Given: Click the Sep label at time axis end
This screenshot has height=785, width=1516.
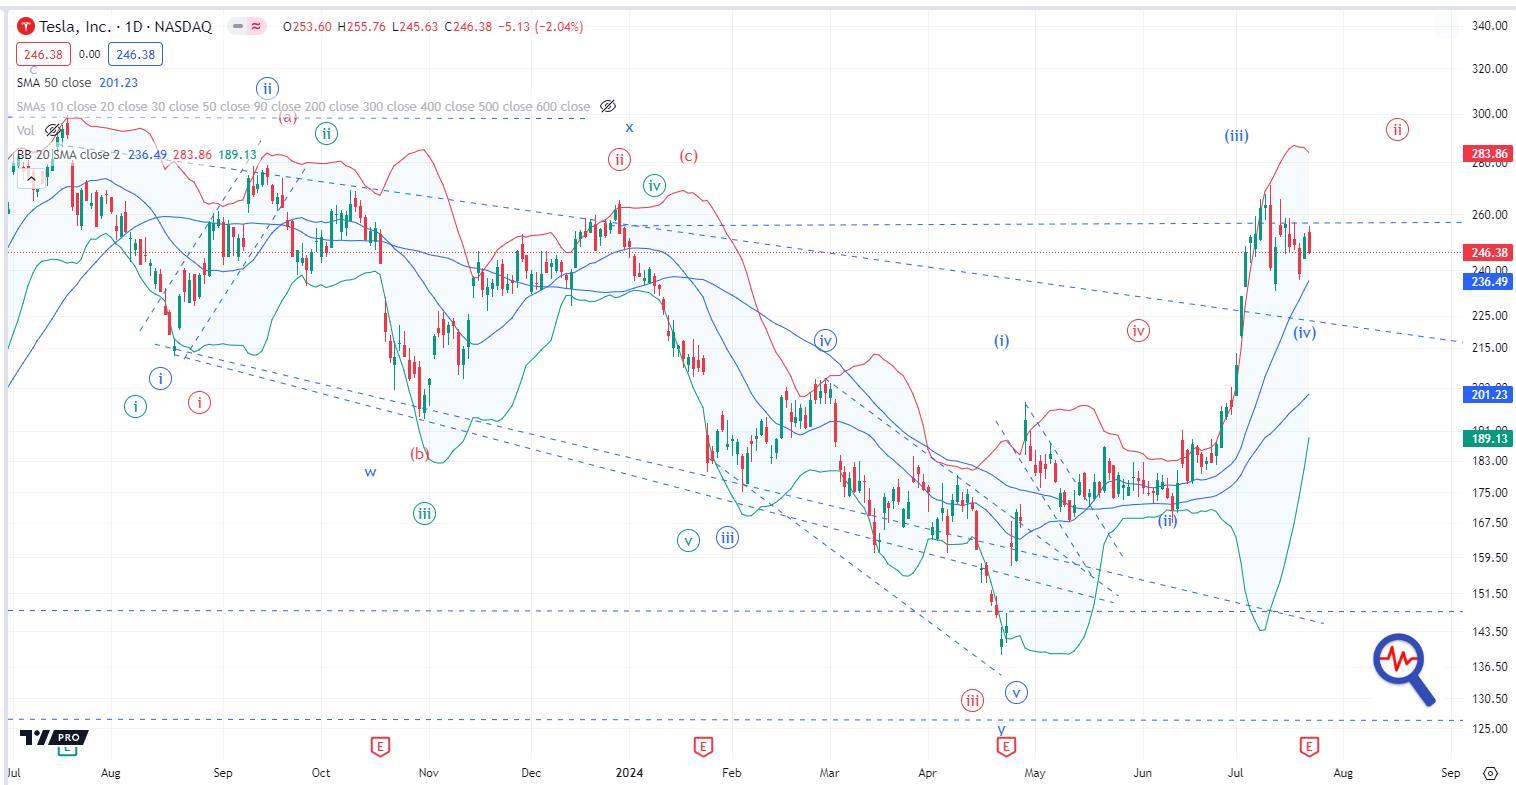Looking at the screenshot, I should tap(1451, 773).
